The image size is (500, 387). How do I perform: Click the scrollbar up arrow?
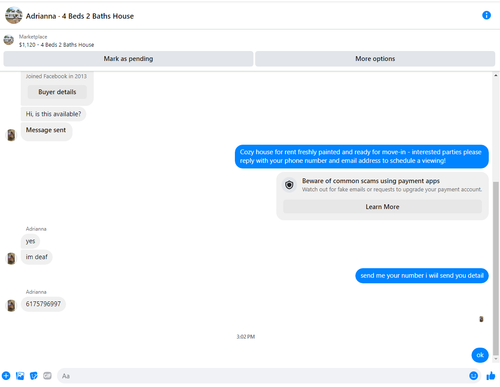[x=496, y=76]
